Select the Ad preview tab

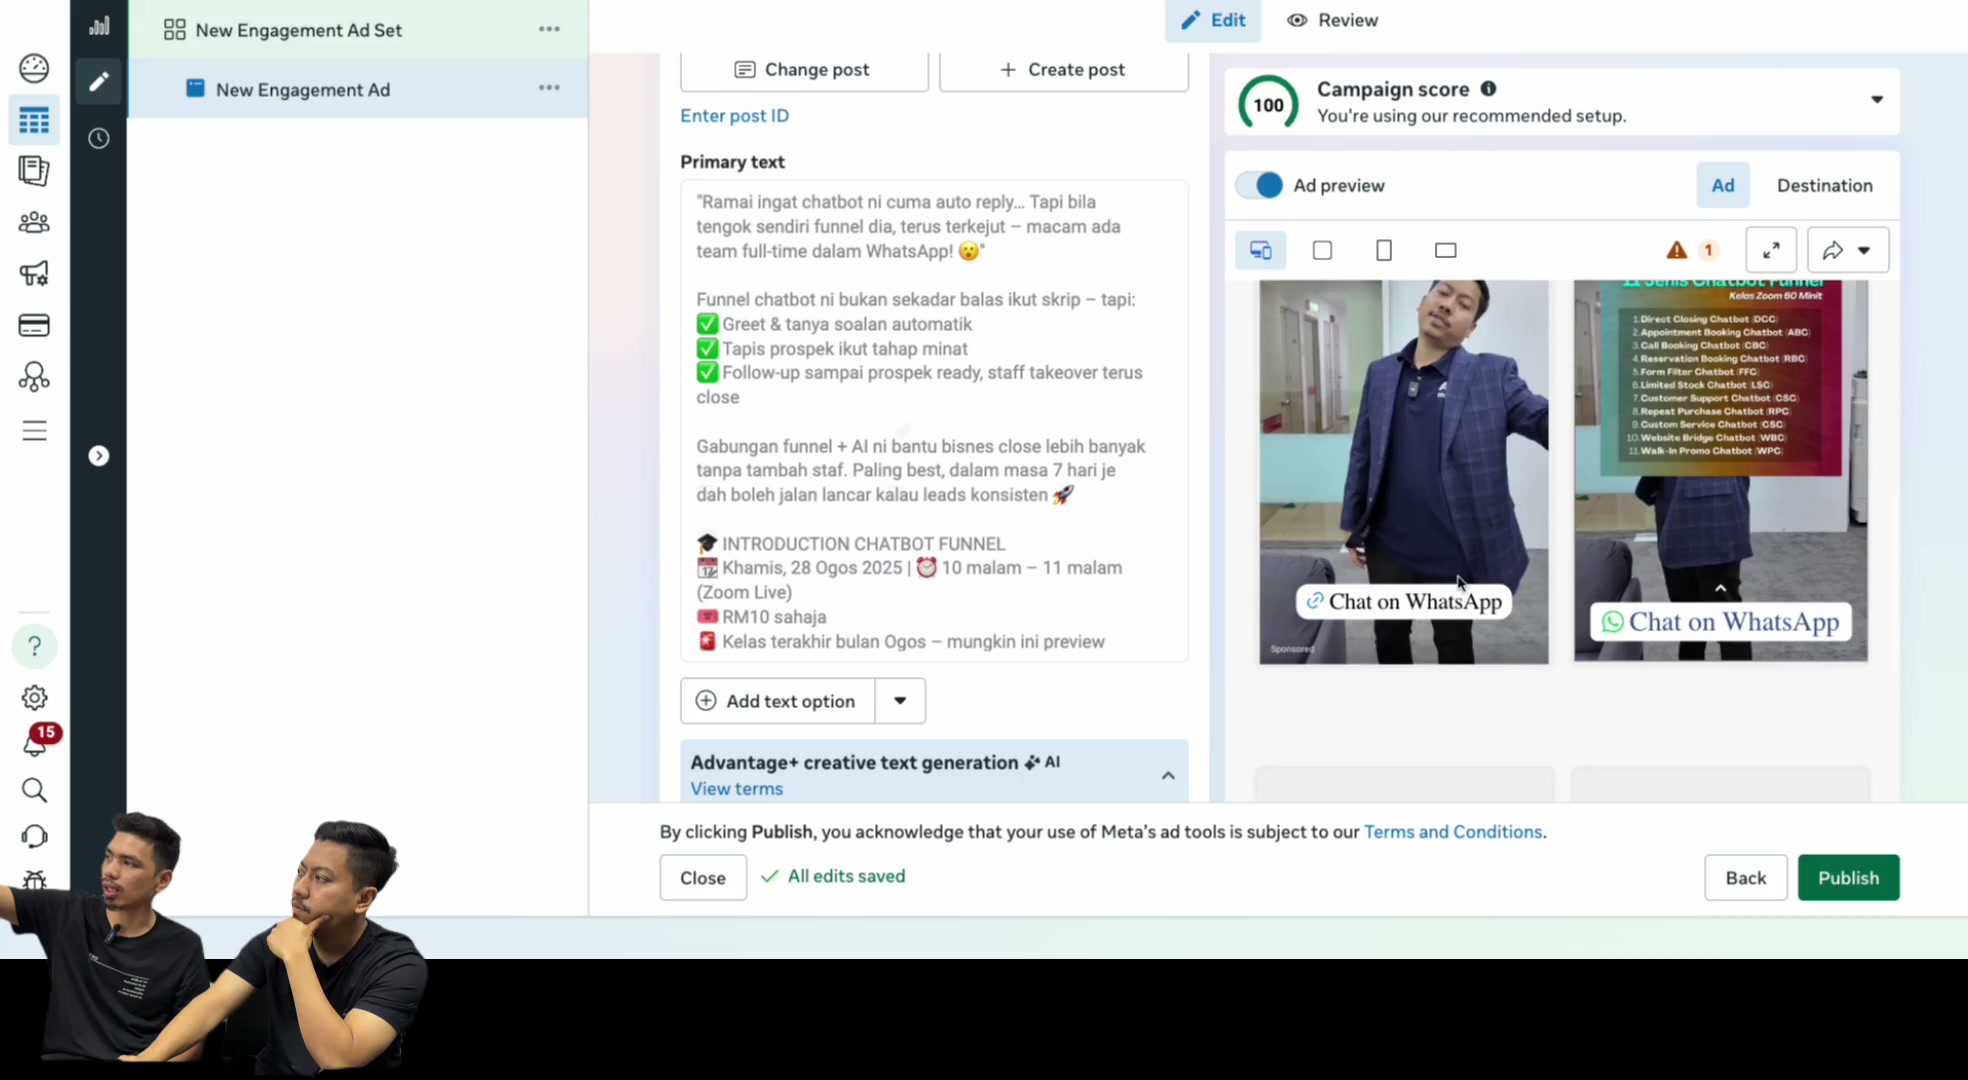1722,185
